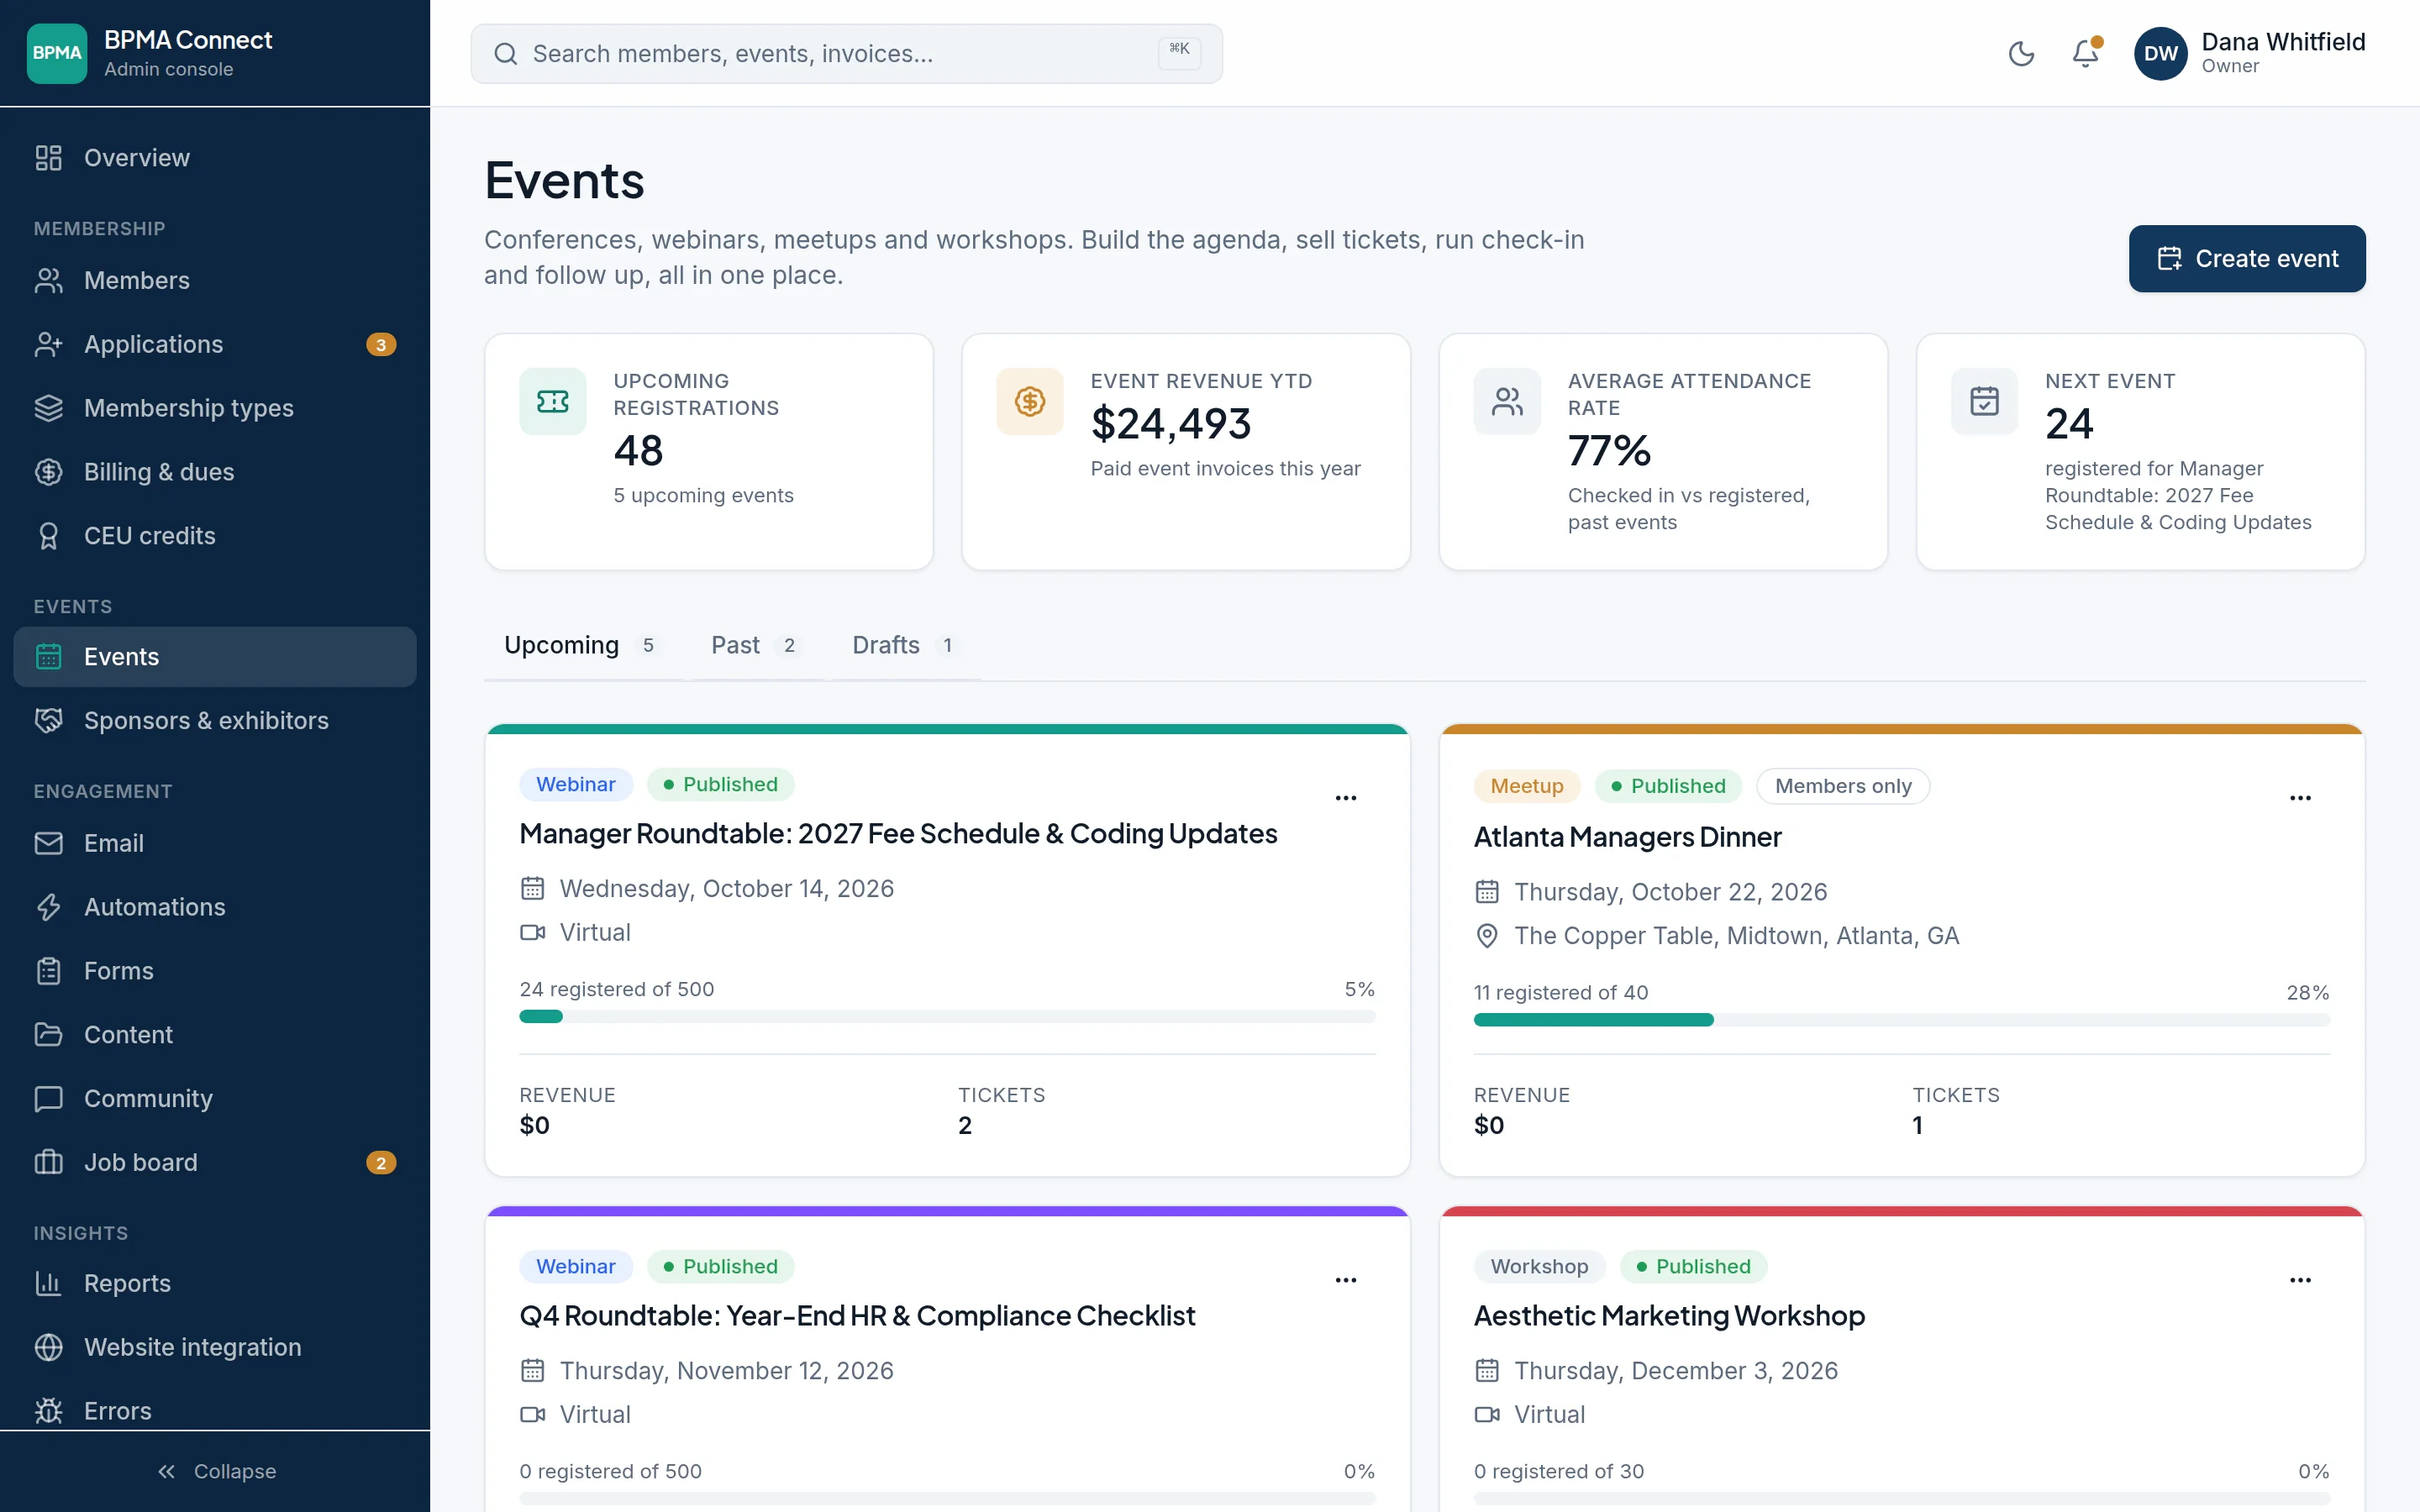Click the Create event button
Image resolution: width=2420 pixels, height=1512 pixels.
(x=2246, y=259)
